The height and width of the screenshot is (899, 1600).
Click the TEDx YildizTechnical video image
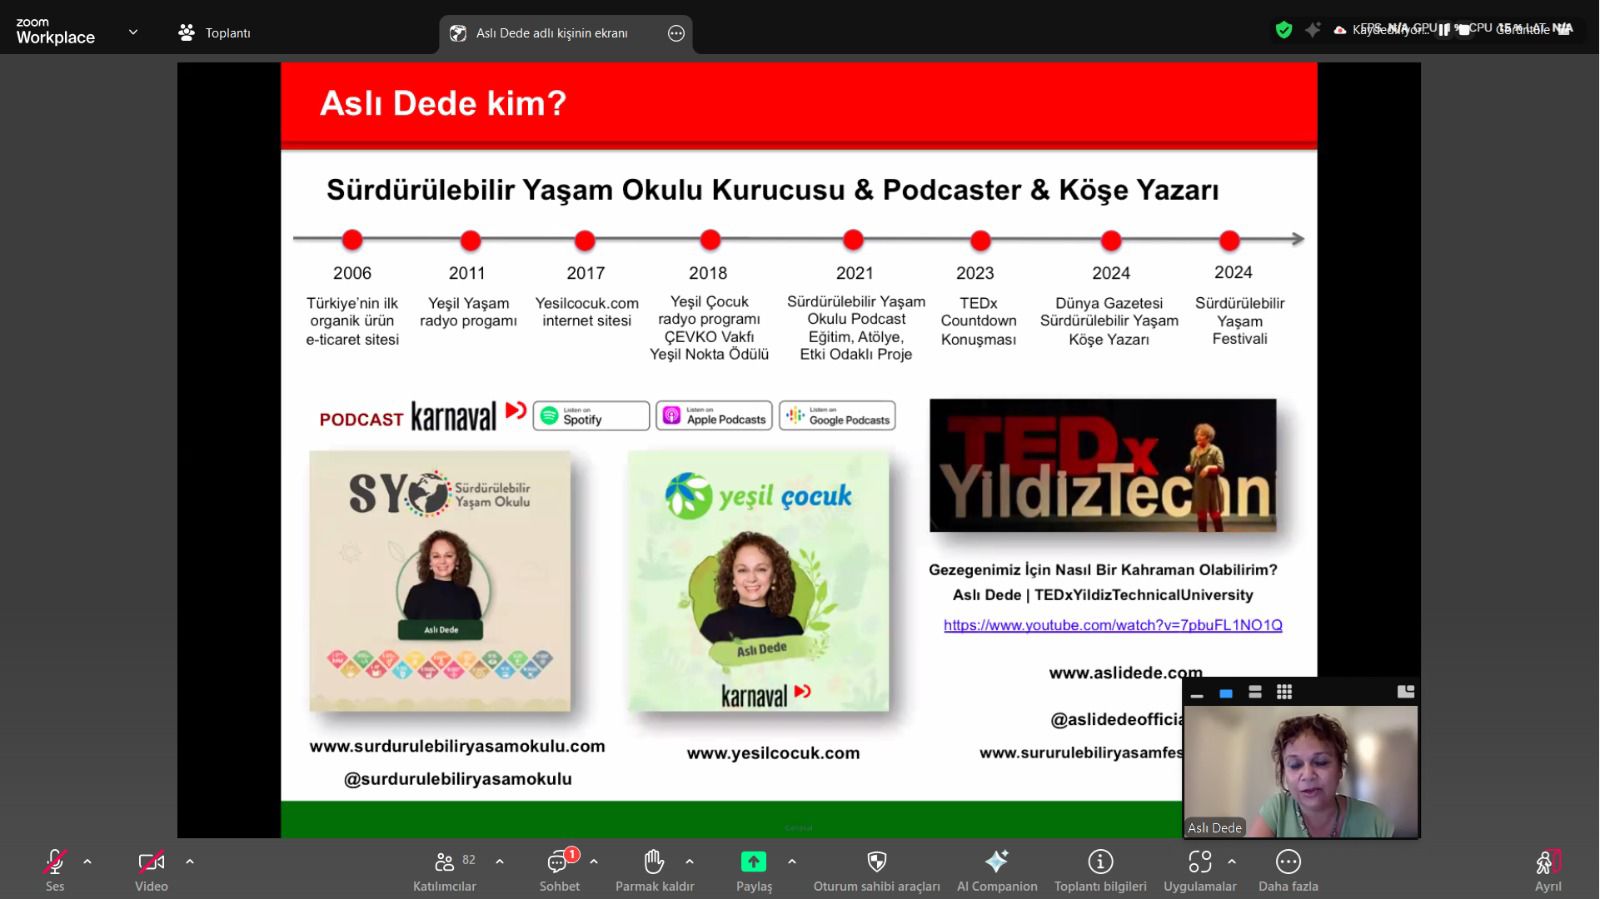pyautogui.click(x=1103, y=465)
